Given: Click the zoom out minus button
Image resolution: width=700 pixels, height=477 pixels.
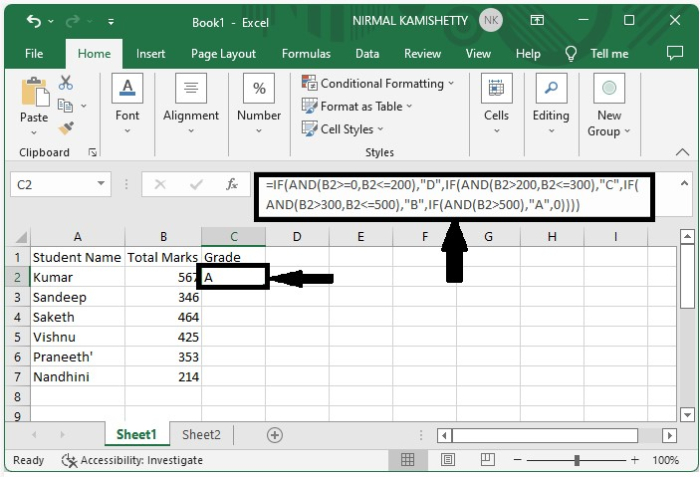Looking at the screenshot, I should [x=517, y=460].
